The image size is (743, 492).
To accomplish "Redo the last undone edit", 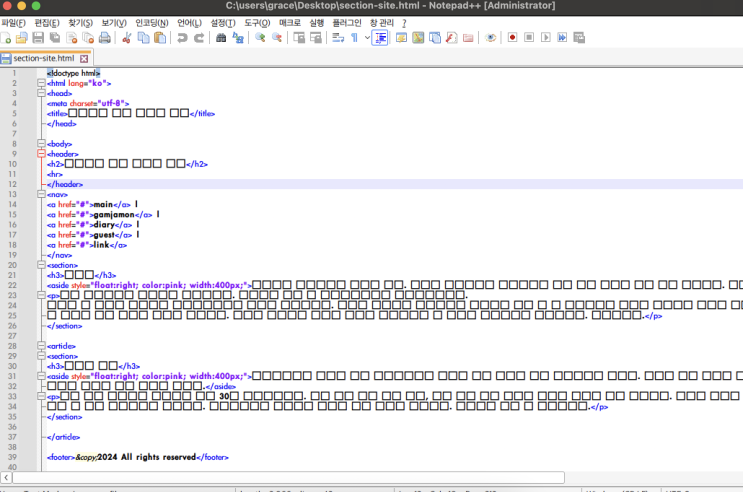I will click(x=199, y=38).
